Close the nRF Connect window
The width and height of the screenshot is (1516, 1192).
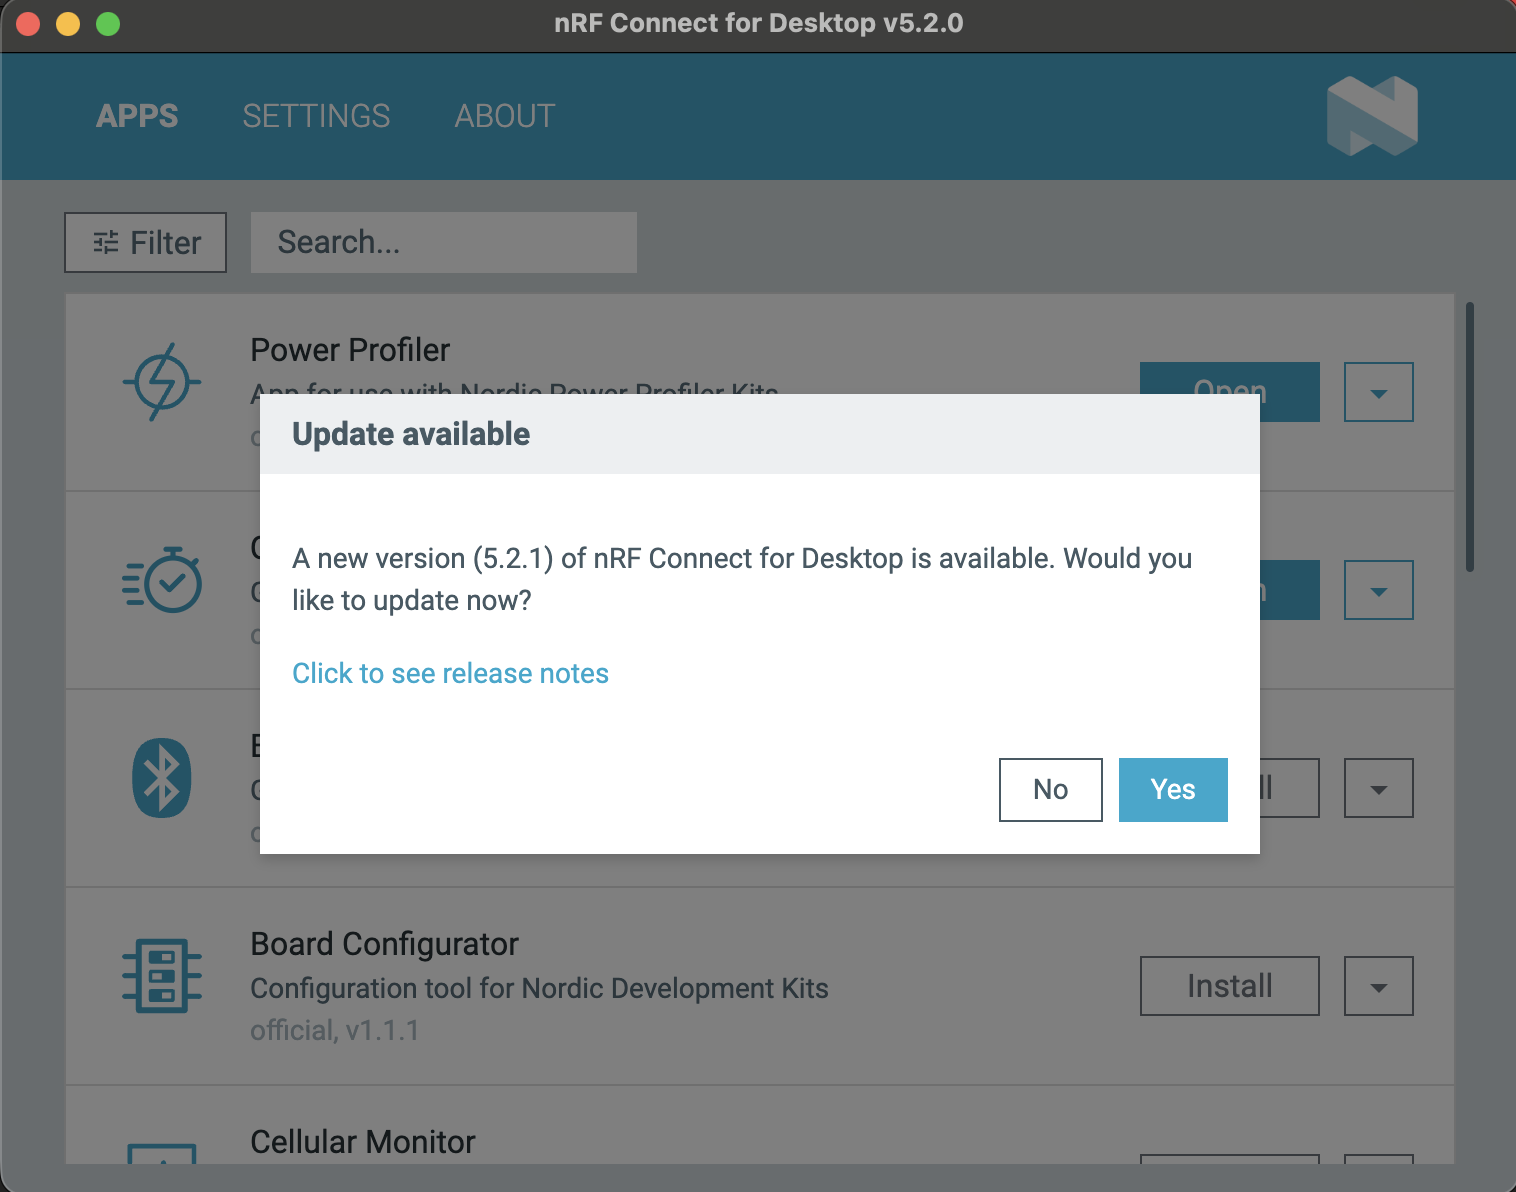(28, 24)
